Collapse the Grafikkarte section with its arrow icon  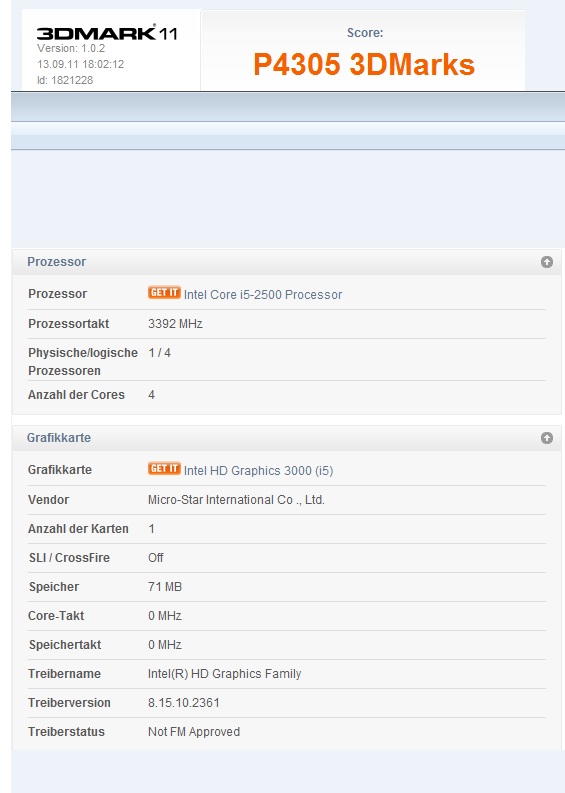(x=546, y=438)
